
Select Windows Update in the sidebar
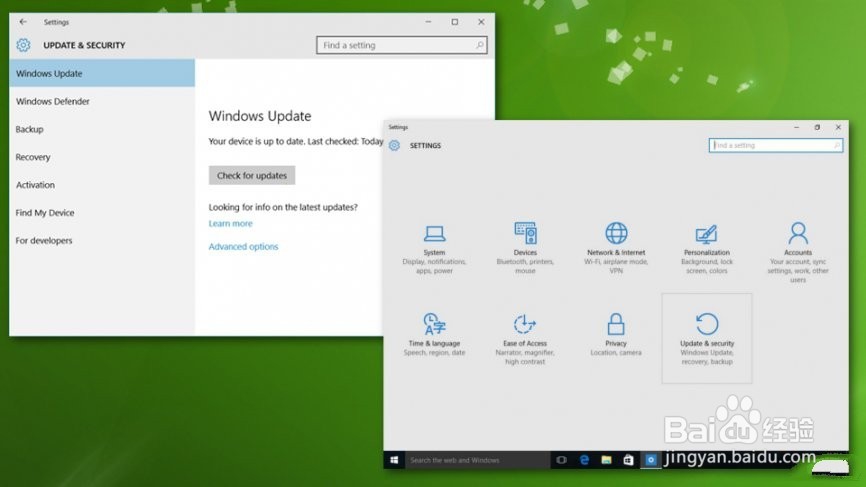tap(102, 73)
